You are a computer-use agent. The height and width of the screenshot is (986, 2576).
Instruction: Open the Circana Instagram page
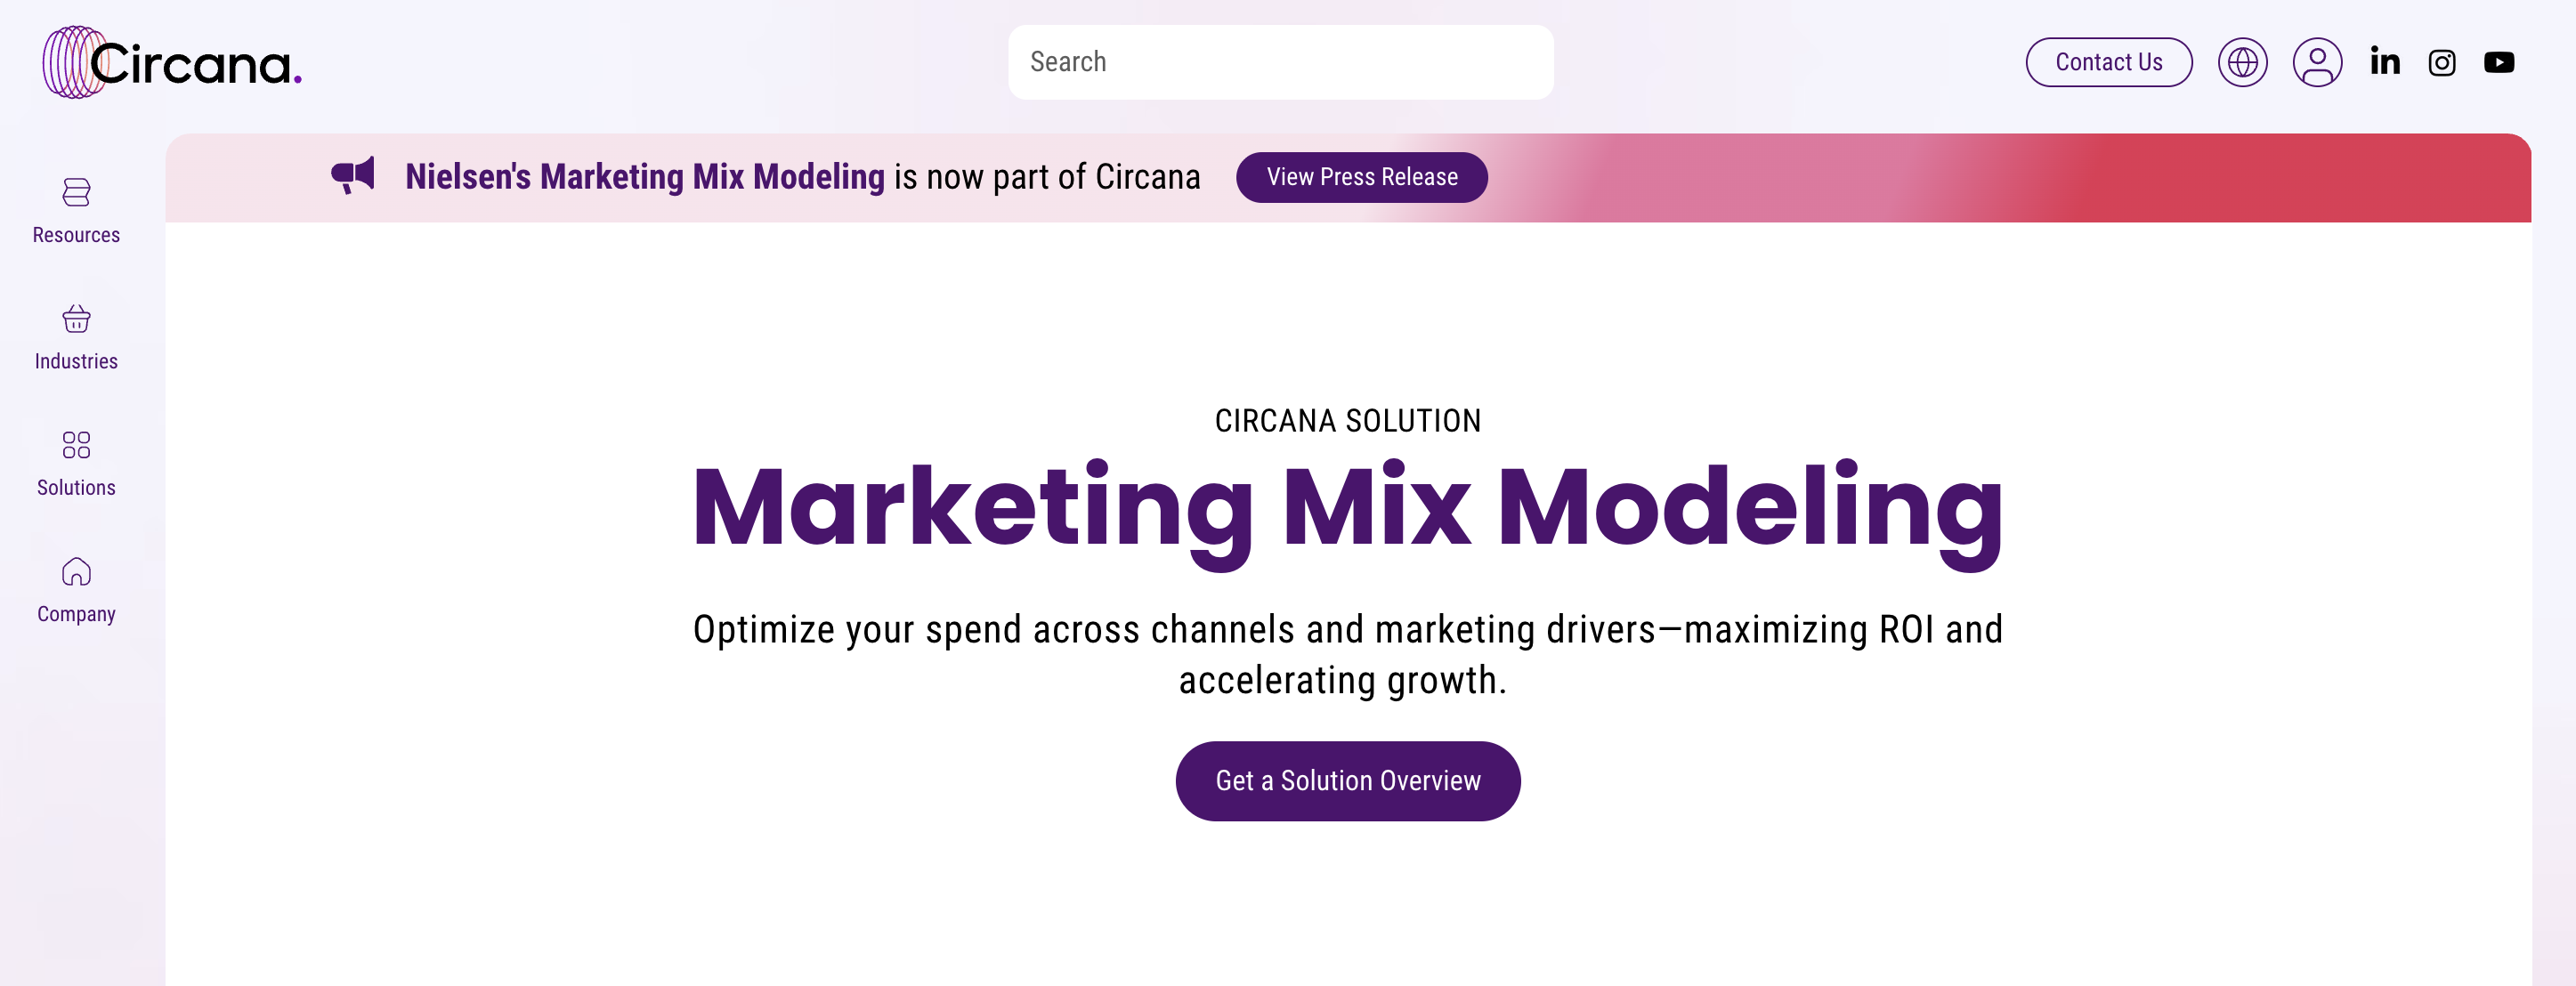coord(2442,62)
